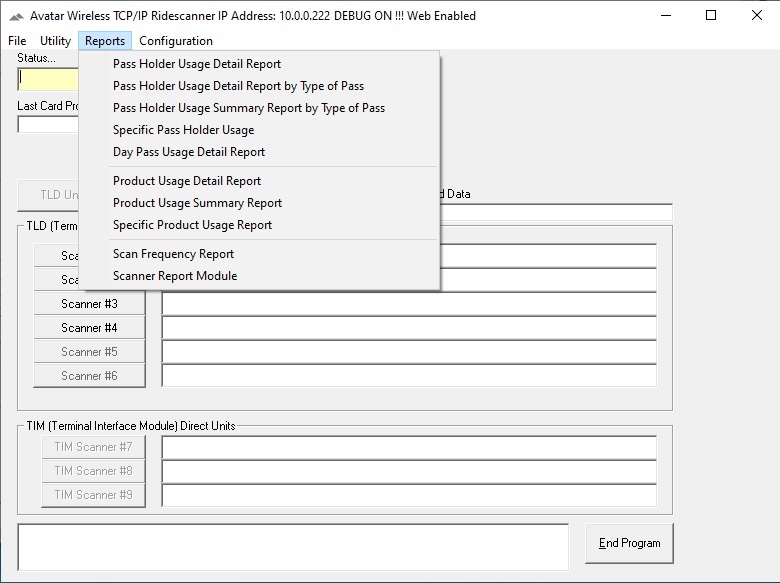The height and width of the screenshot is (583, 780).
Task: Click the Scanner #3 data field
Action: point(408,304)
